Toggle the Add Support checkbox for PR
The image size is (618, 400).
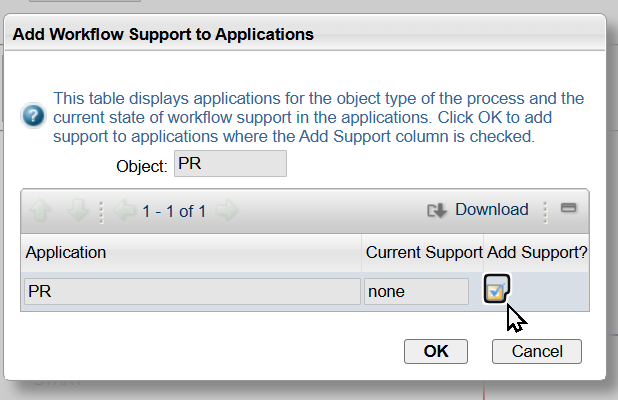[496, 291]
